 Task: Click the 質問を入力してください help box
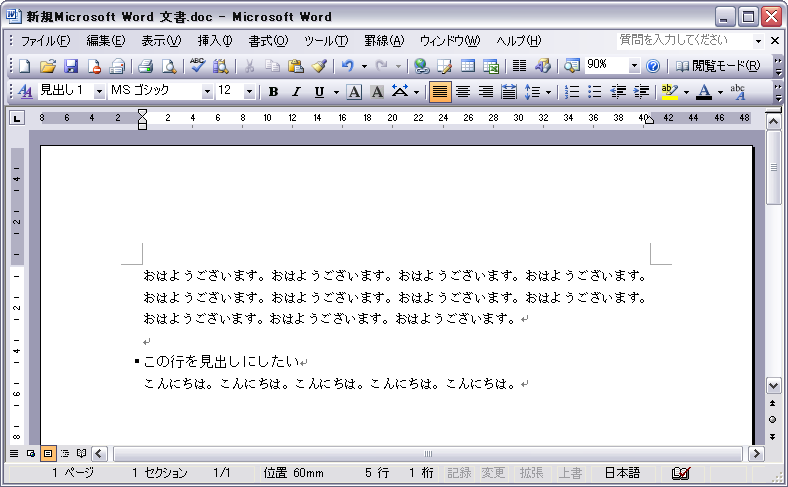tap(684, 41)
